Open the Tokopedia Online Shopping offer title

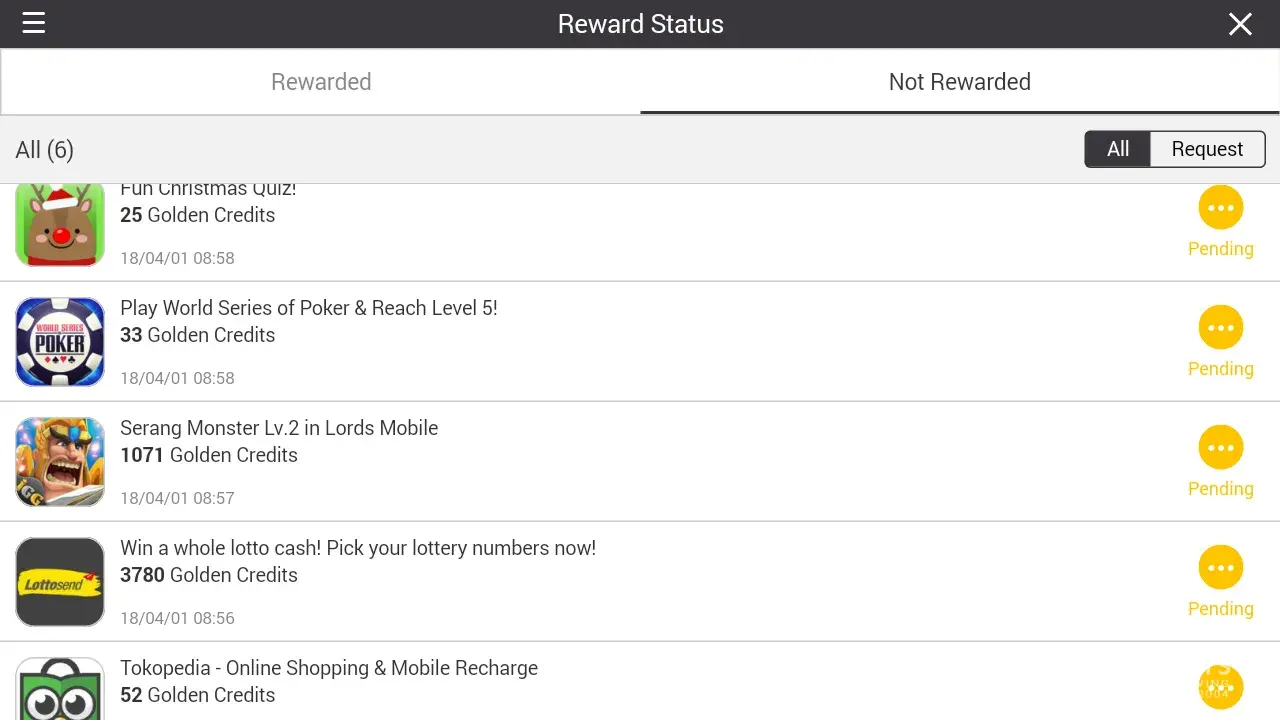pyautogui.click(x=329, y=668)
